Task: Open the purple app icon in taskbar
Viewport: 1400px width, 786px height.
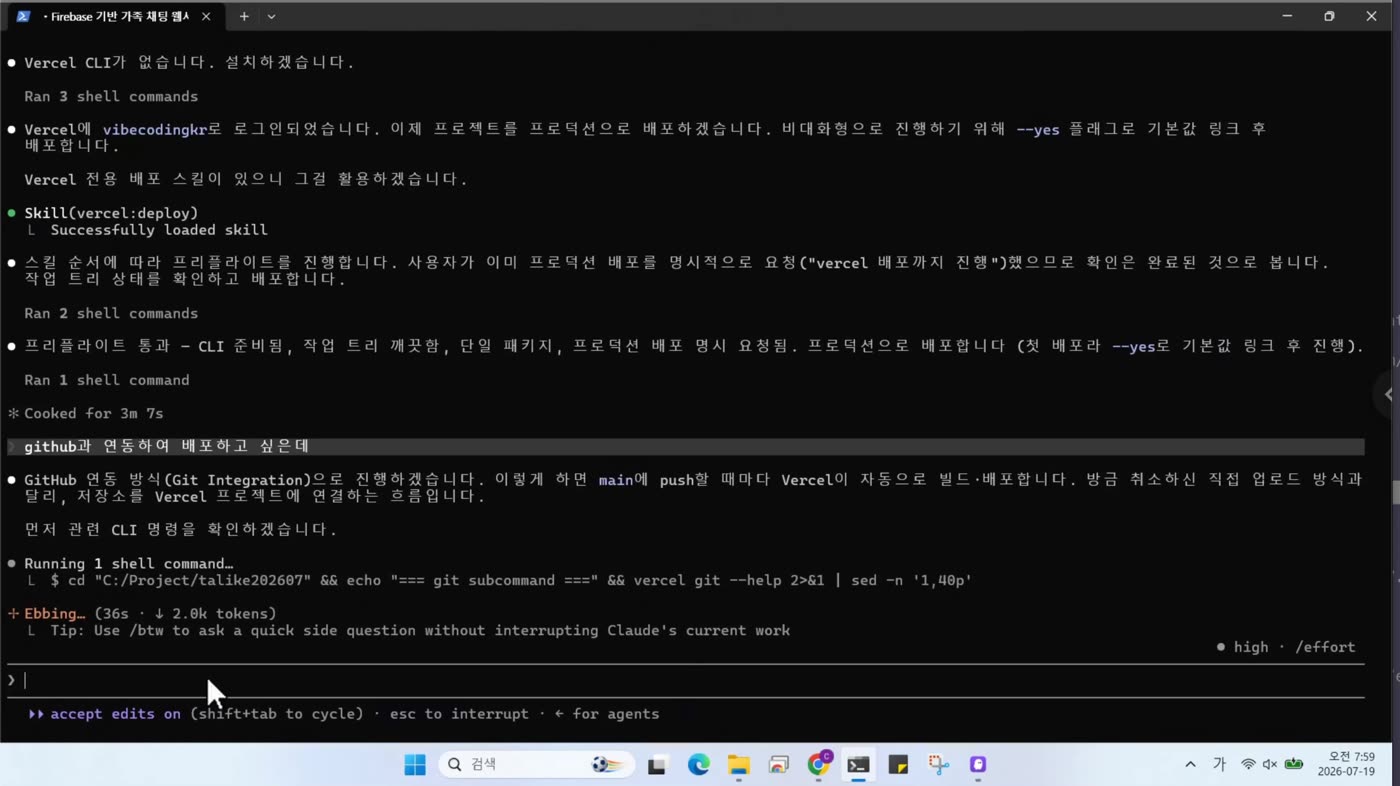Action: point(978,765)
